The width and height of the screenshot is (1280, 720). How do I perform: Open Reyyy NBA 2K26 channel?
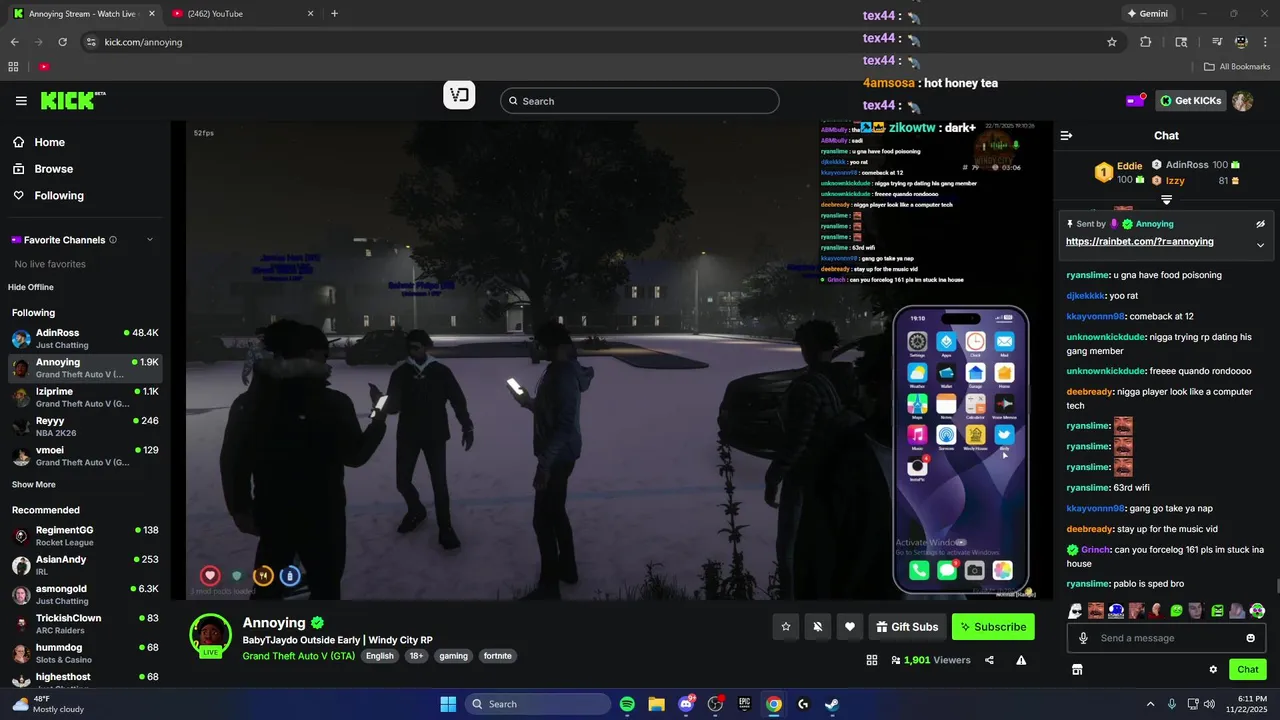(85, 426)
